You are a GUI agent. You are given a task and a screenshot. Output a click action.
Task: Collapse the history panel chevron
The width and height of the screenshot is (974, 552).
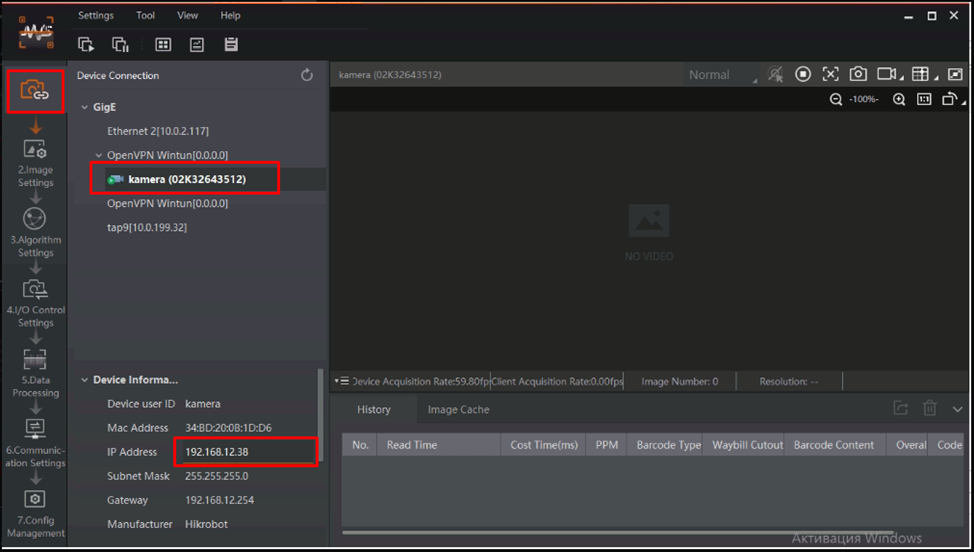957,409
